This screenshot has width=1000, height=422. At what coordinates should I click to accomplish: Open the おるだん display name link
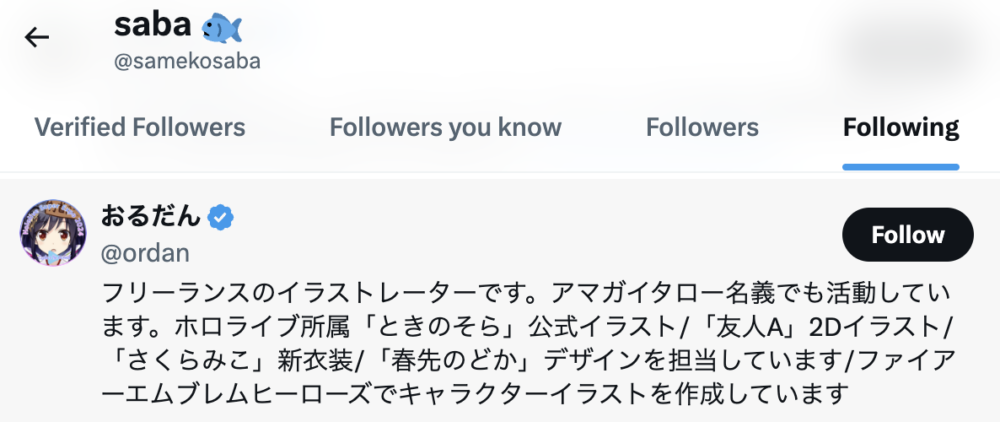pos(151,215)
